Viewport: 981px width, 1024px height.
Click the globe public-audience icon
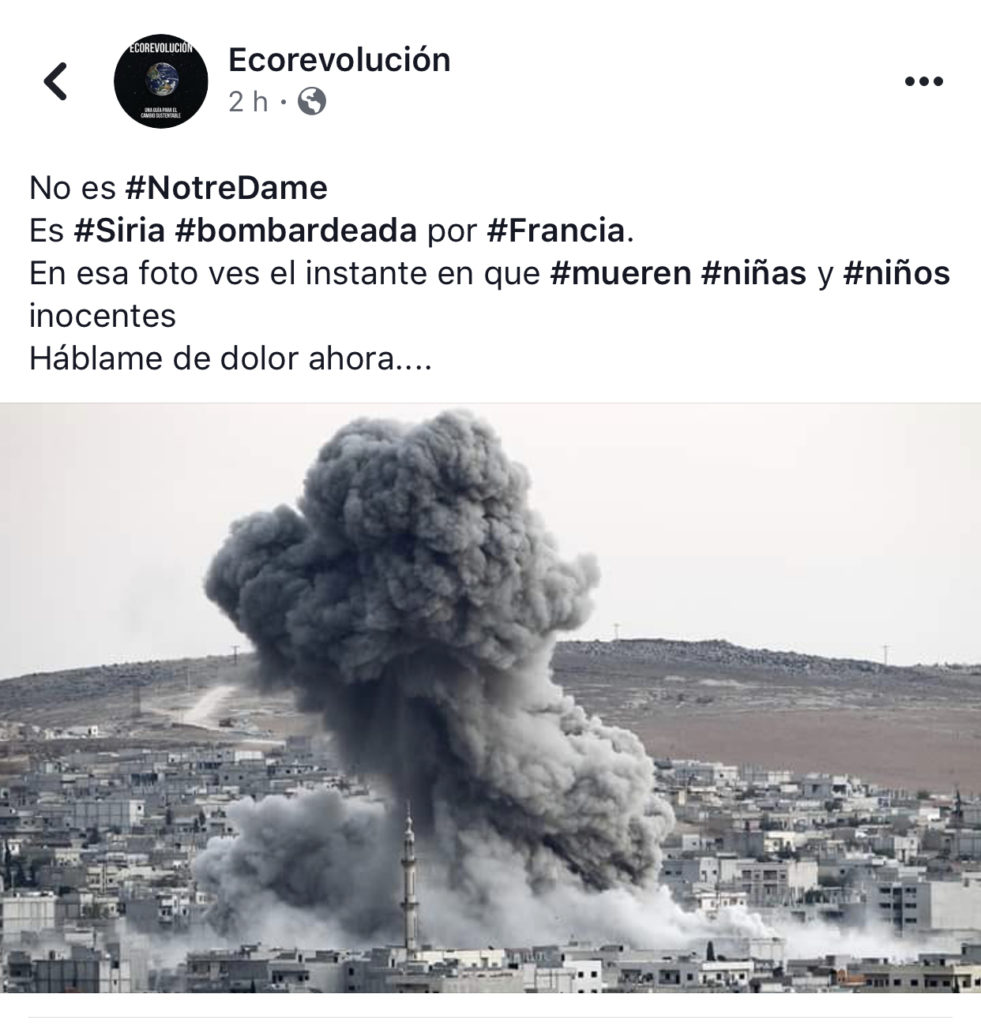(x=312, y=102)
